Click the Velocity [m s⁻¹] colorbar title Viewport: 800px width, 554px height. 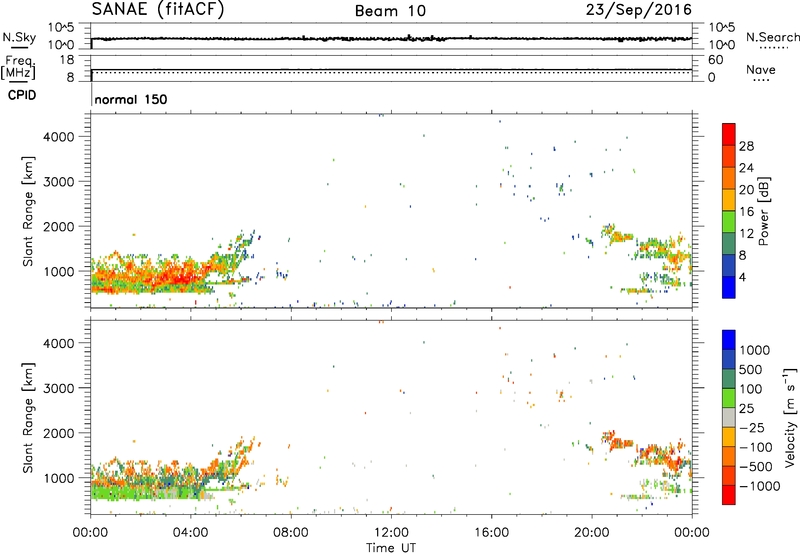790,417
